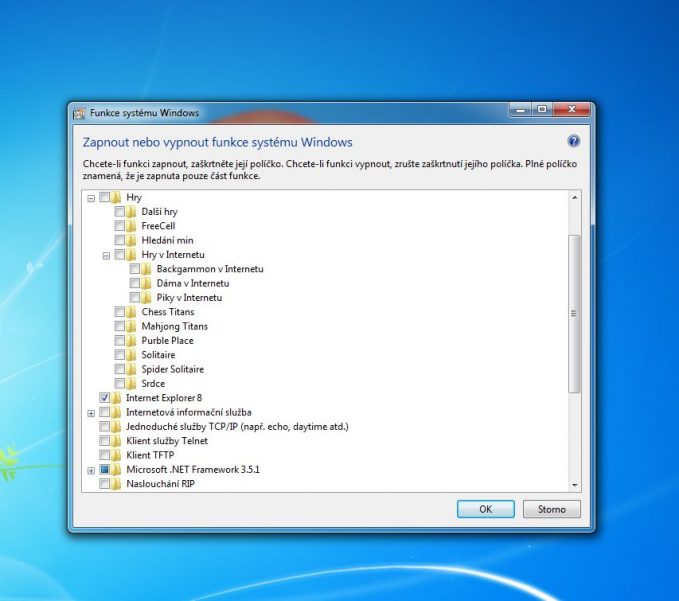This screenshot has width=679, height=601.
Task: Tick the Spider Solitaire checkbox
Action: tap(120, 369)
